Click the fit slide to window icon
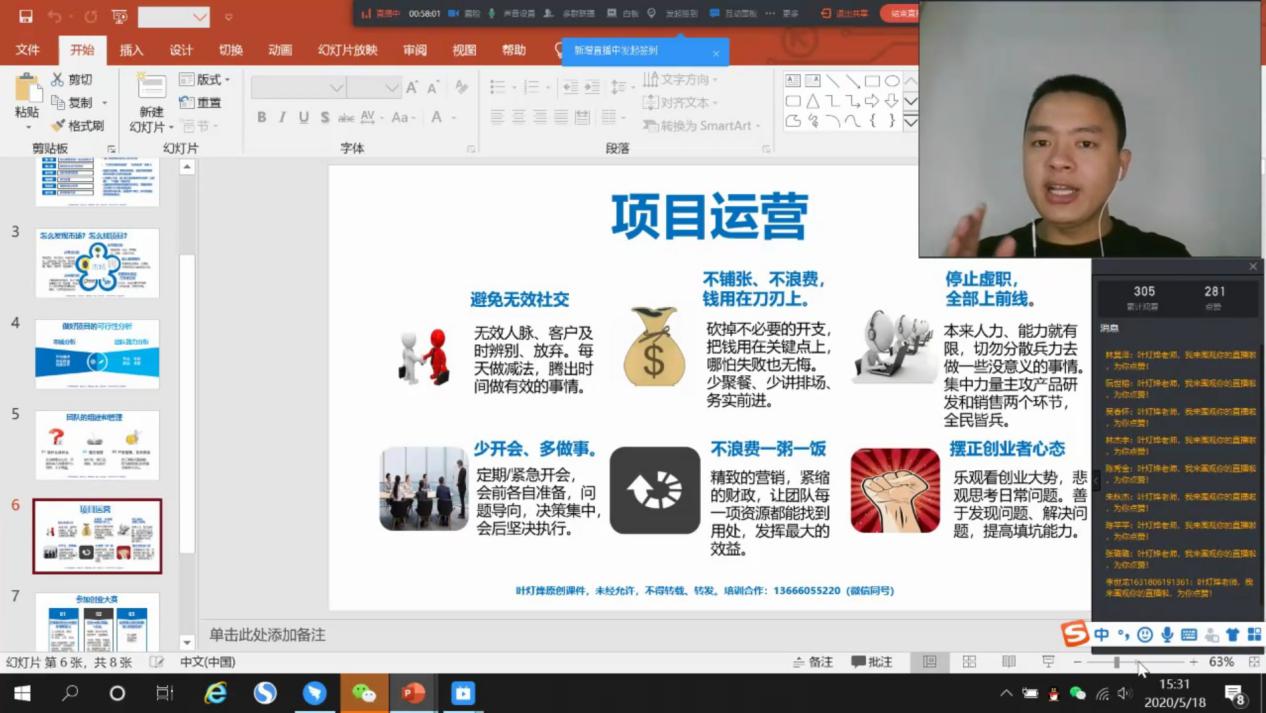The width and height of the screenshot is (1266, 713). click(1253, 662)
